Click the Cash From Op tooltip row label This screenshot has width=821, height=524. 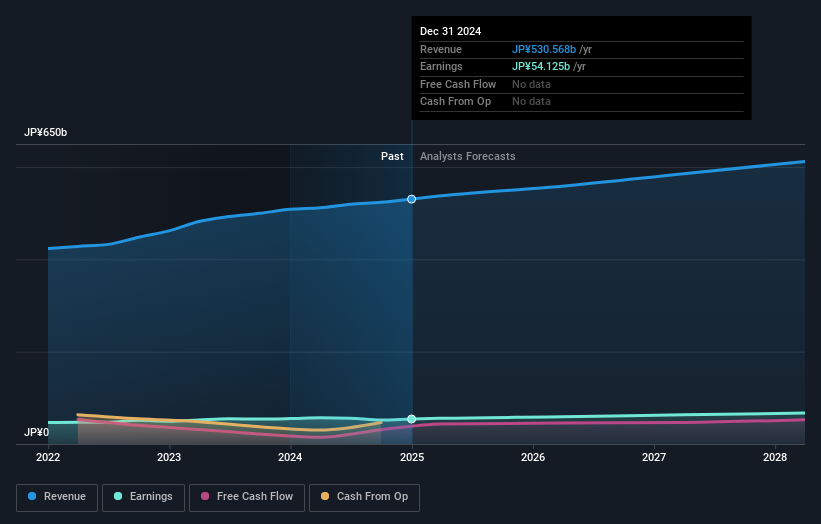coord(456,102)
